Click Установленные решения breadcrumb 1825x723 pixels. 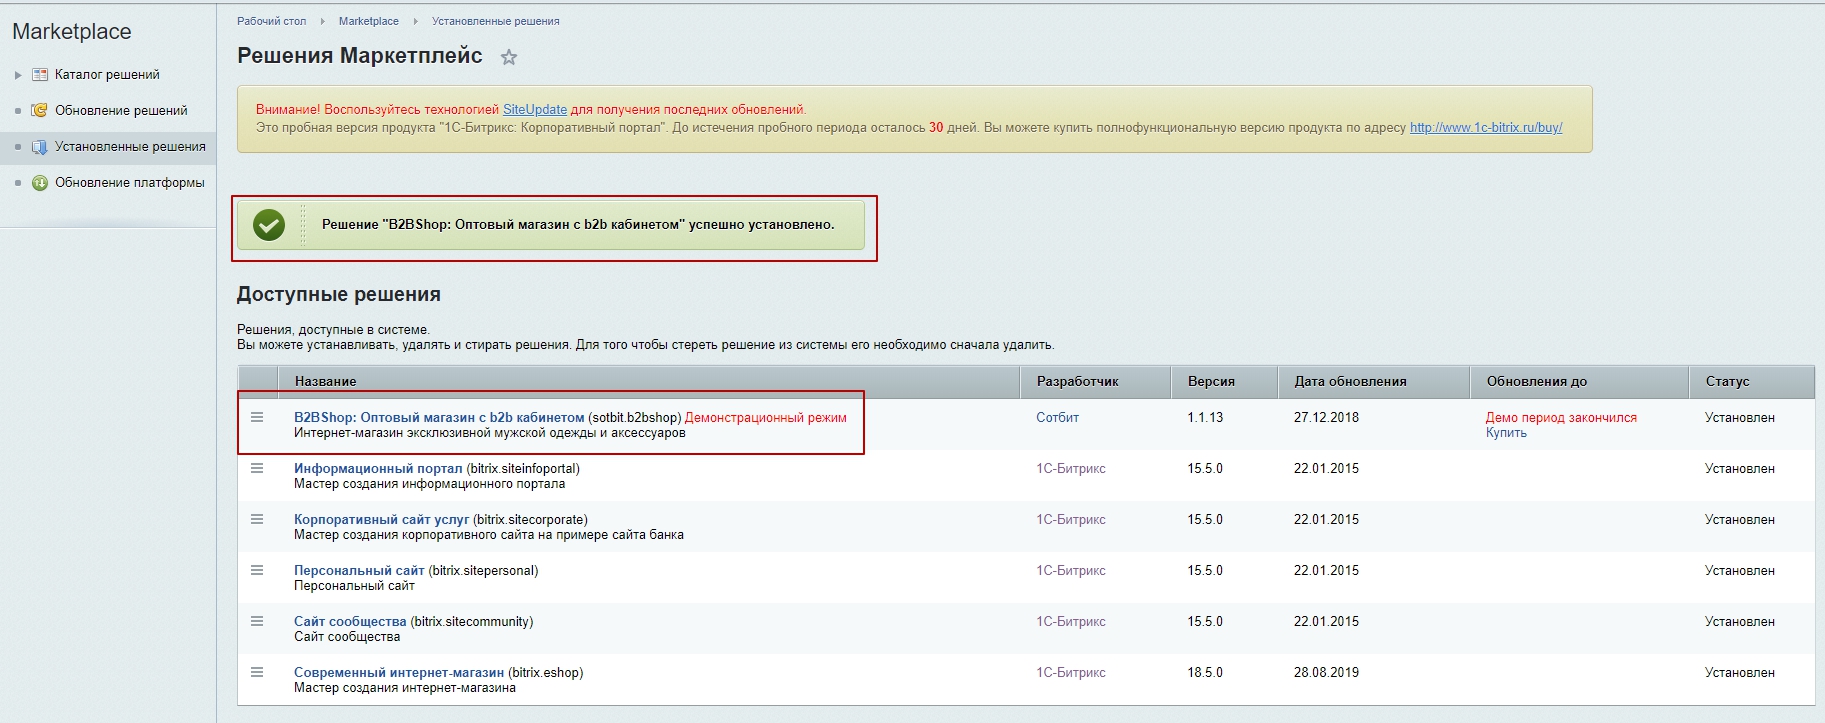click(x=496, y=21)
